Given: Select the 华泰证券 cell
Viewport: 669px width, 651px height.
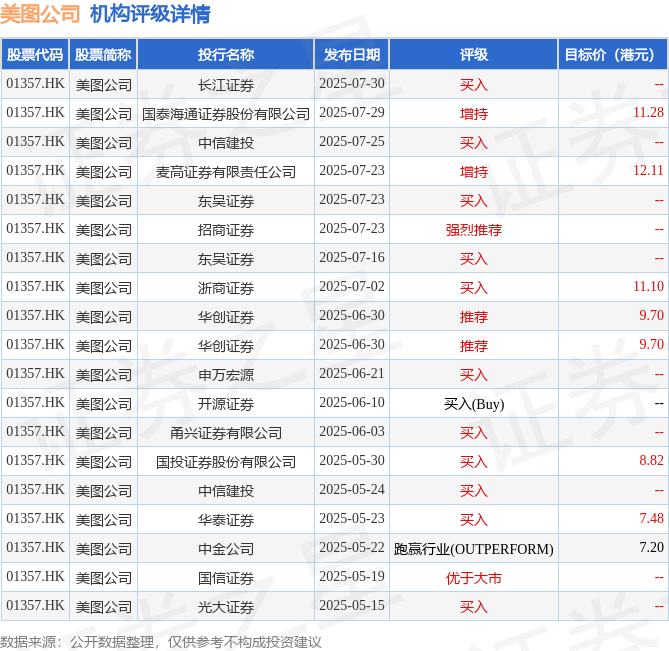Looking at the screenshot, I should [x=226, y=520].
